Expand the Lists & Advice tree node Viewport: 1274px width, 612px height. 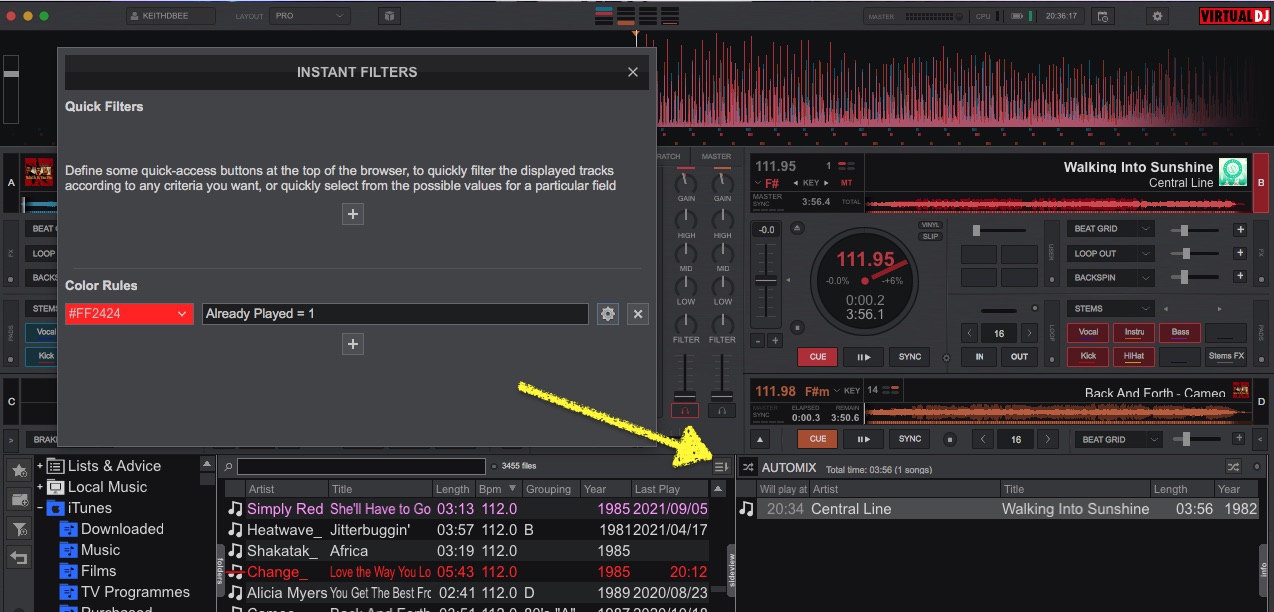[41, 466]
